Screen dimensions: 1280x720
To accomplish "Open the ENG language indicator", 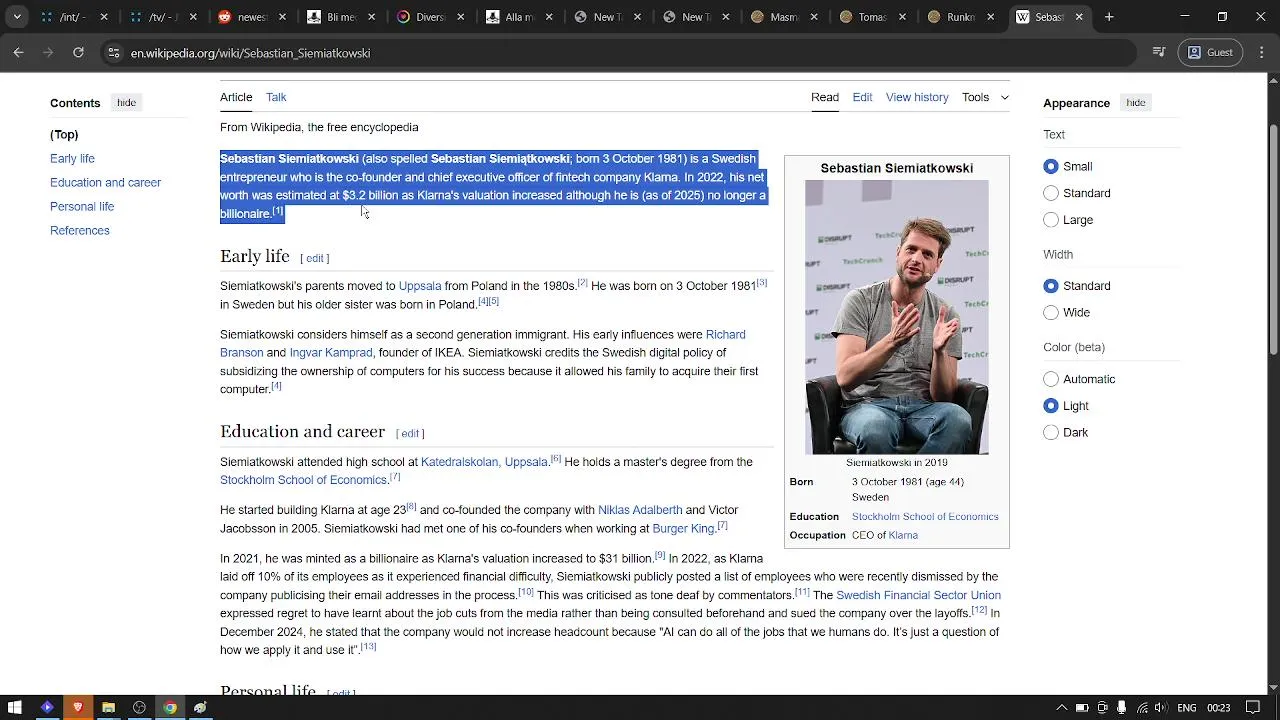I will (x=1187, y=708).
